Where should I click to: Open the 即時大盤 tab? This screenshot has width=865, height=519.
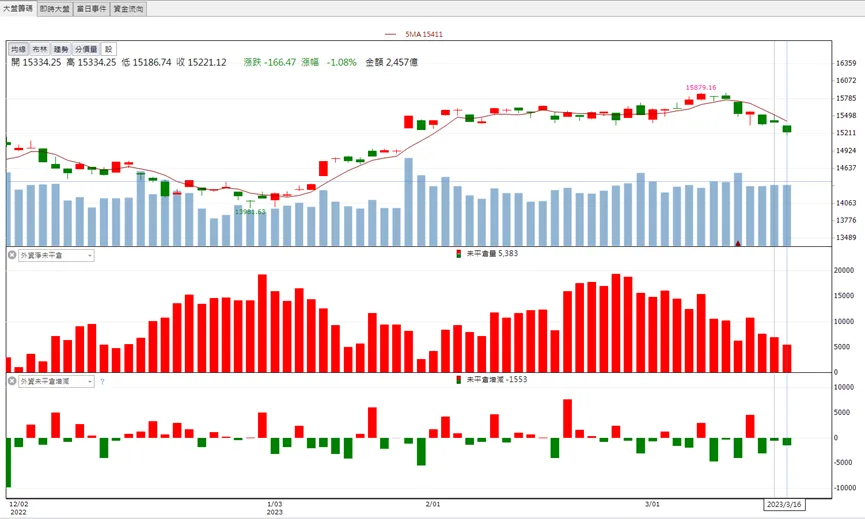[55, 9]
